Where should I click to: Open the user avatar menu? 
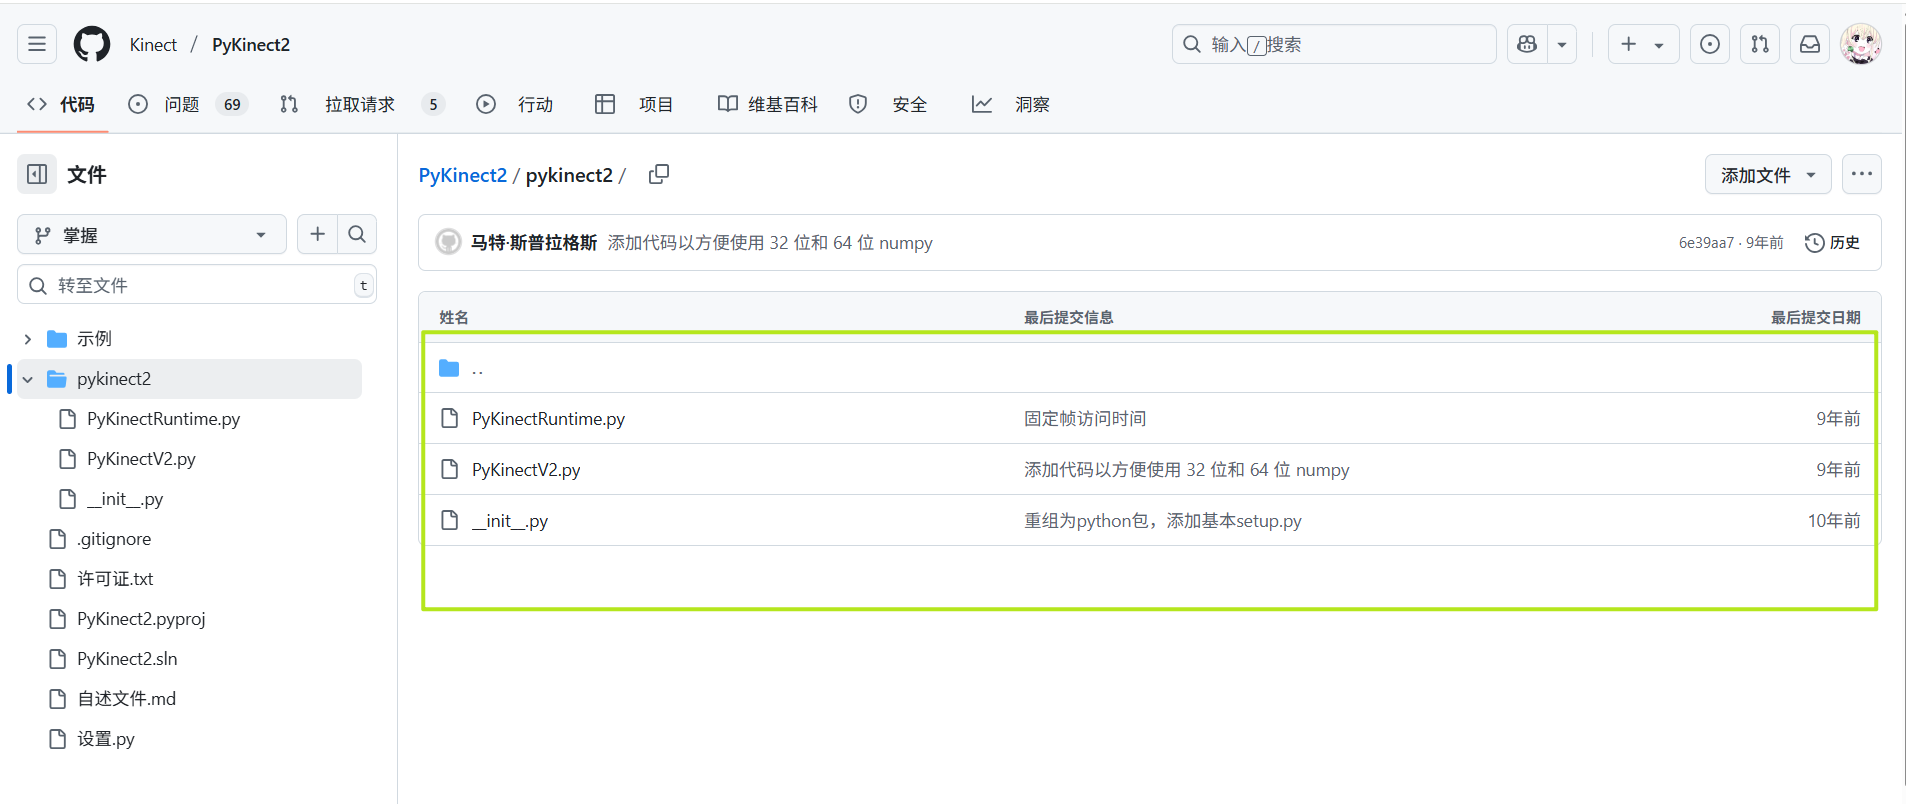pos(1861,44)
